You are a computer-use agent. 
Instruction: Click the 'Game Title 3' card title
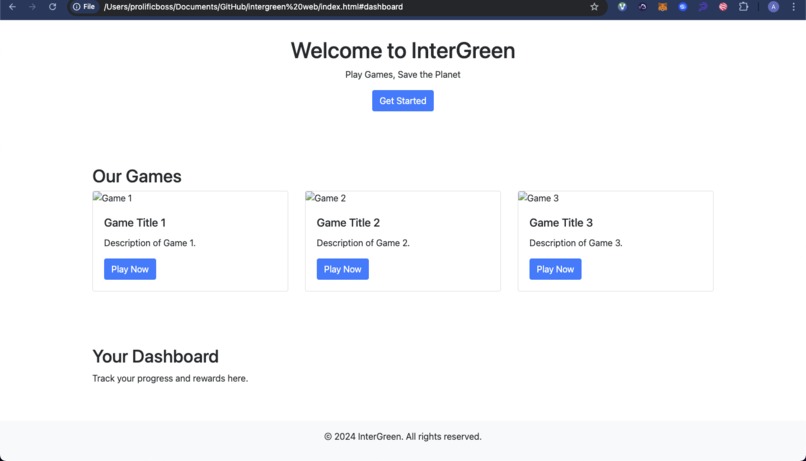[561, 223]
